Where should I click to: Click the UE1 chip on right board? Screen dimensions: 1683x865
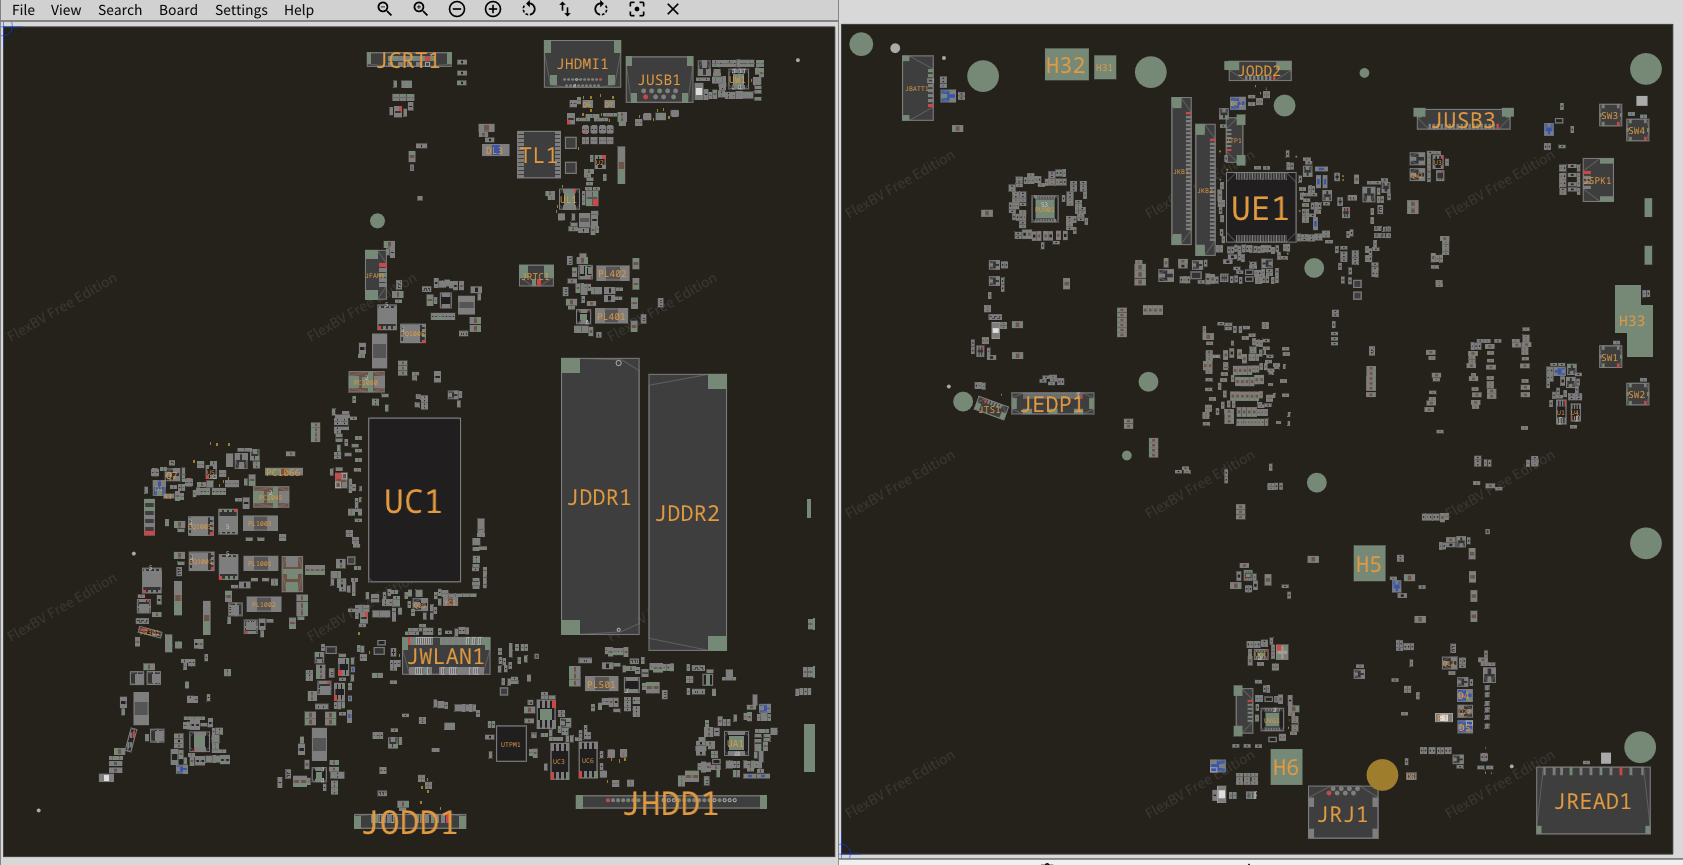point(1260,208)
